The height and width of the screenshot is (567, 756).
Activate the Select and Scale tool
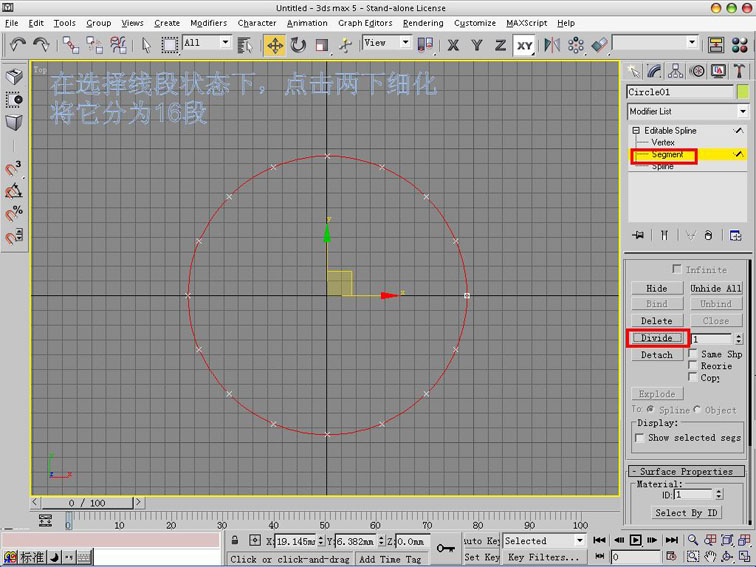[x=322, y=46]
